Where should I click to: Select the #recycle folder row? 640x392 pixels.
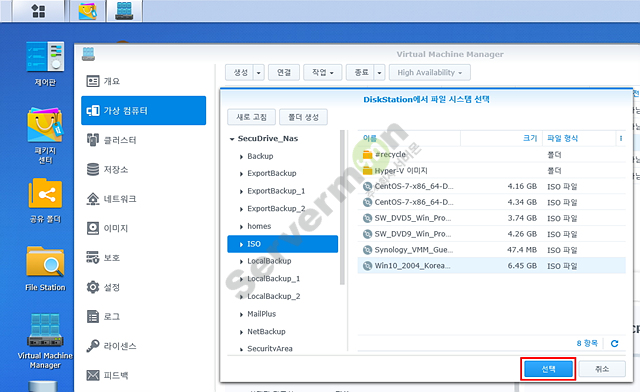pos(491,155)
